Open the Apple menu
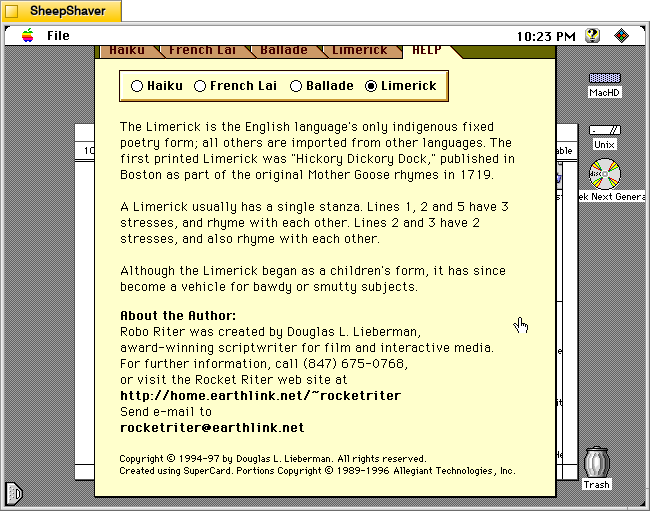The height and width of the screenshot is (511, 650). [x=28, y=36]
